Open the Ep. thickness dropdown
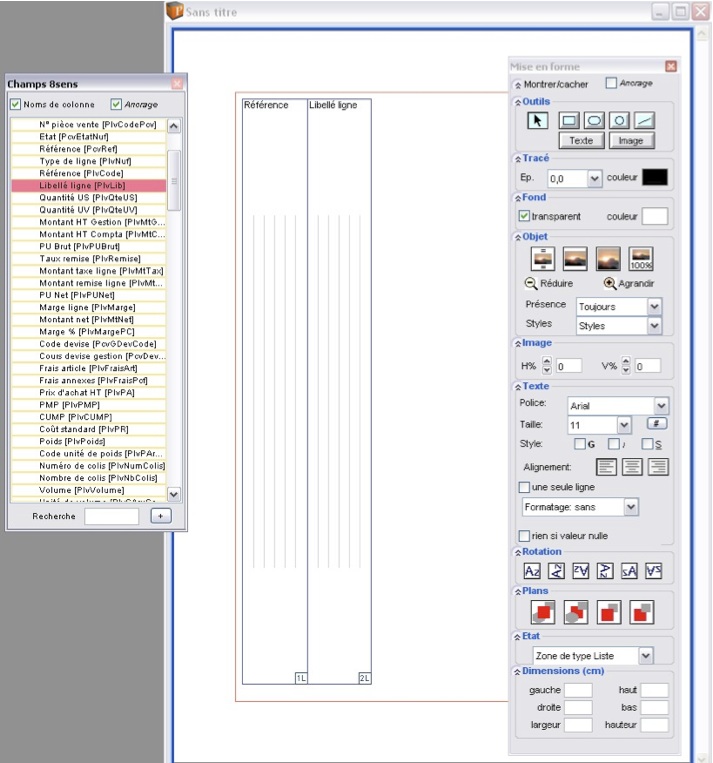The width and height of the screenshot is (713, 763). tap(594, 179)
